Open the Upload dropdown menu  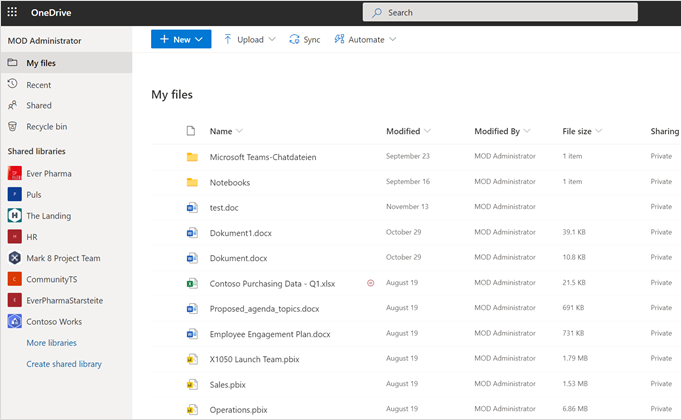[248, 40]
